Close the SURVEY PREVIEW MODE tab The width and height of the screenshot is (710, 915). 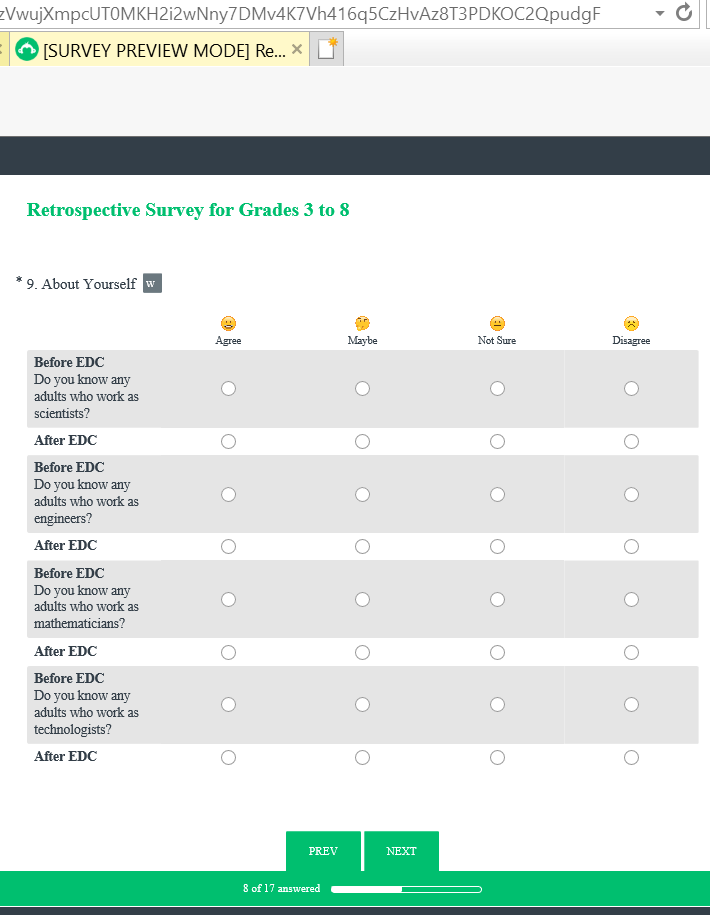(296, 50)
